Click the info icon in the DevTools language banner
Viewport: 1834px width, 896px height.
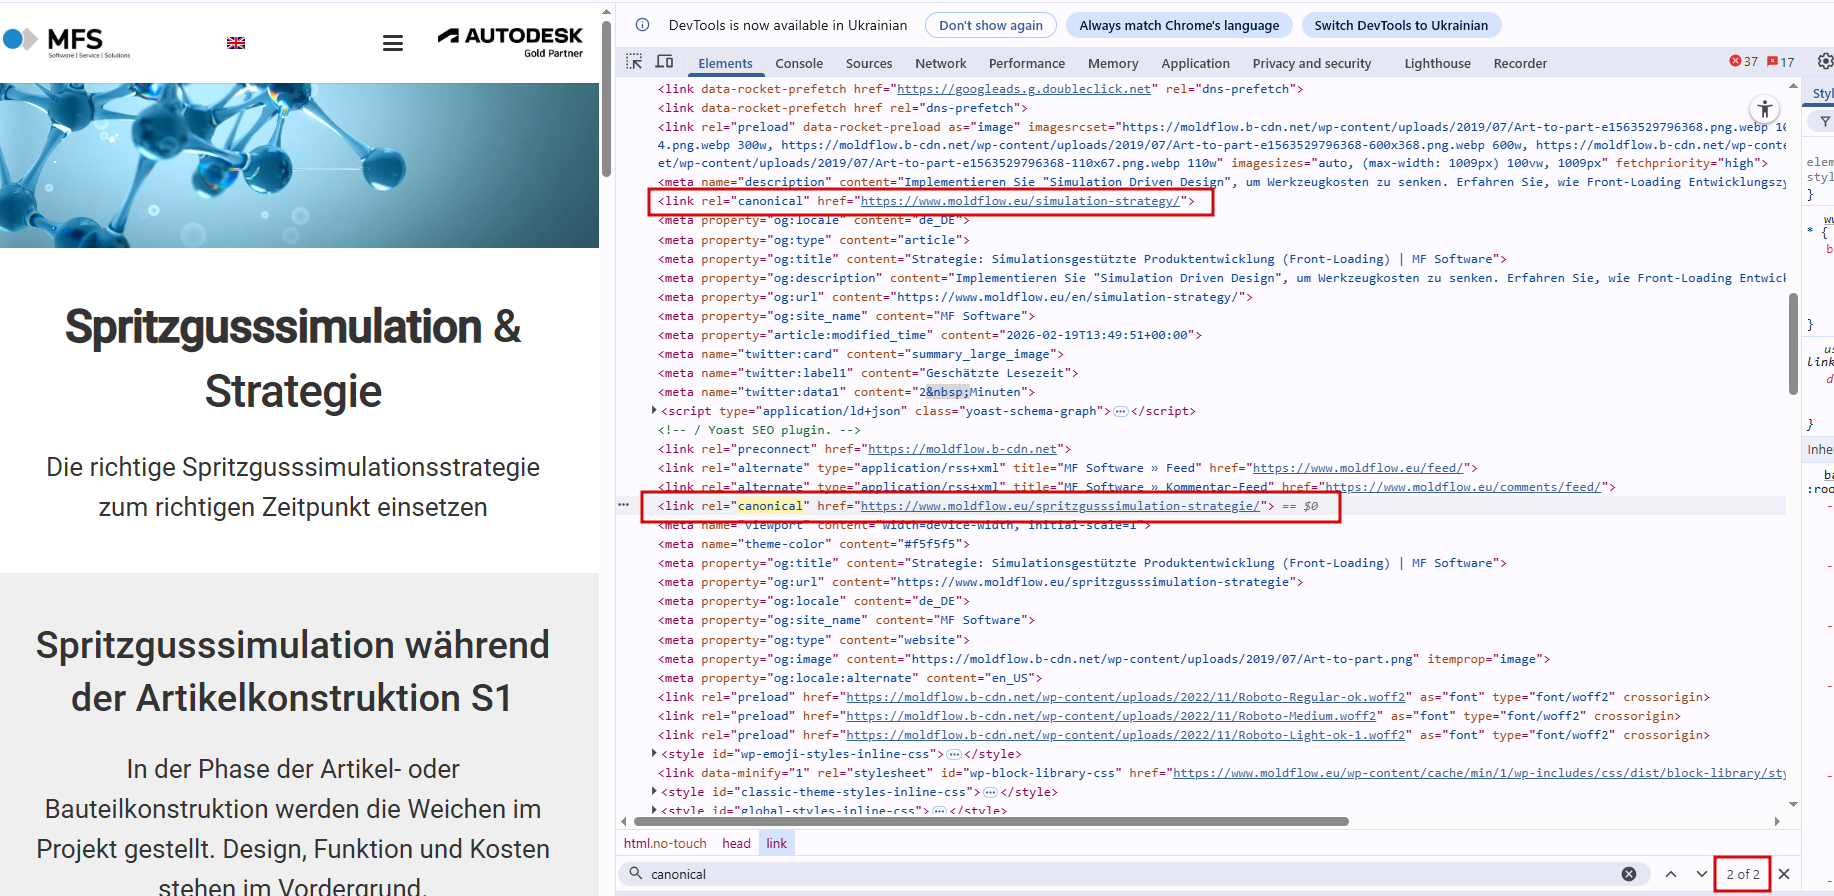click(x=643, y=25)
